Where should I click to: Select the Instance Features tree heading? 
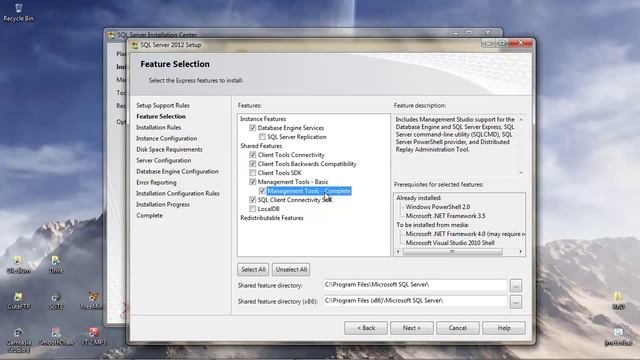pos(263,119)
